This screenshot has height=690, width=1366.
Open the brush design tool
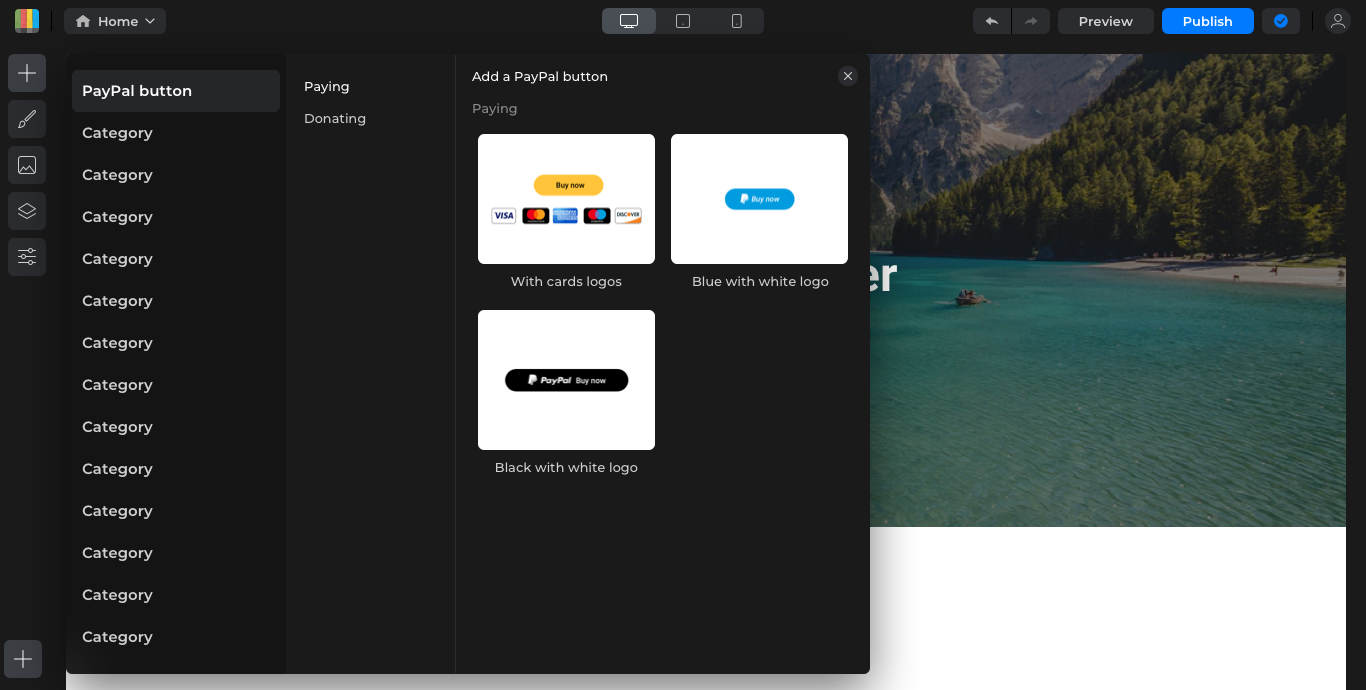[27, 120]
